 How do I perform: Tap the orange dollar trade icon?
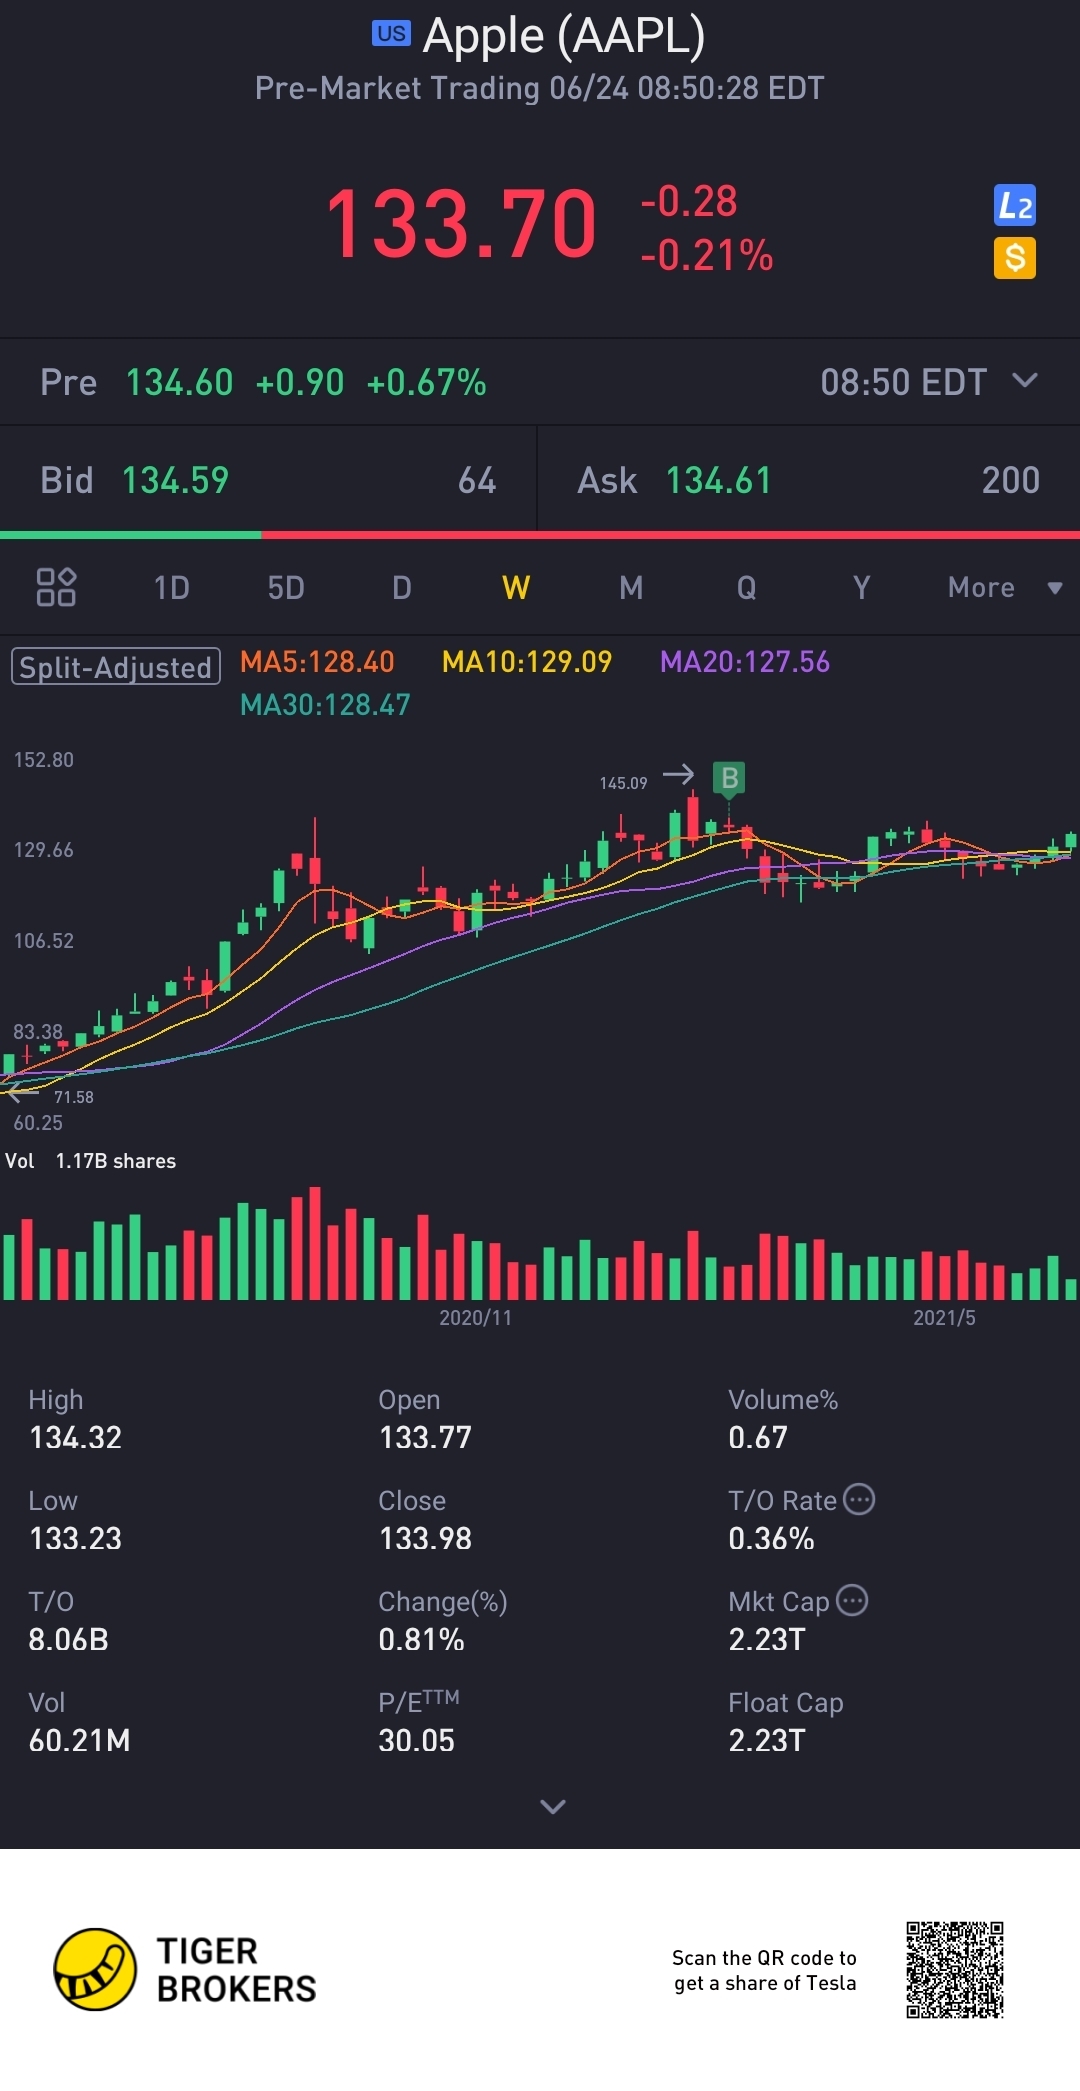click(x=1014, y=258)
